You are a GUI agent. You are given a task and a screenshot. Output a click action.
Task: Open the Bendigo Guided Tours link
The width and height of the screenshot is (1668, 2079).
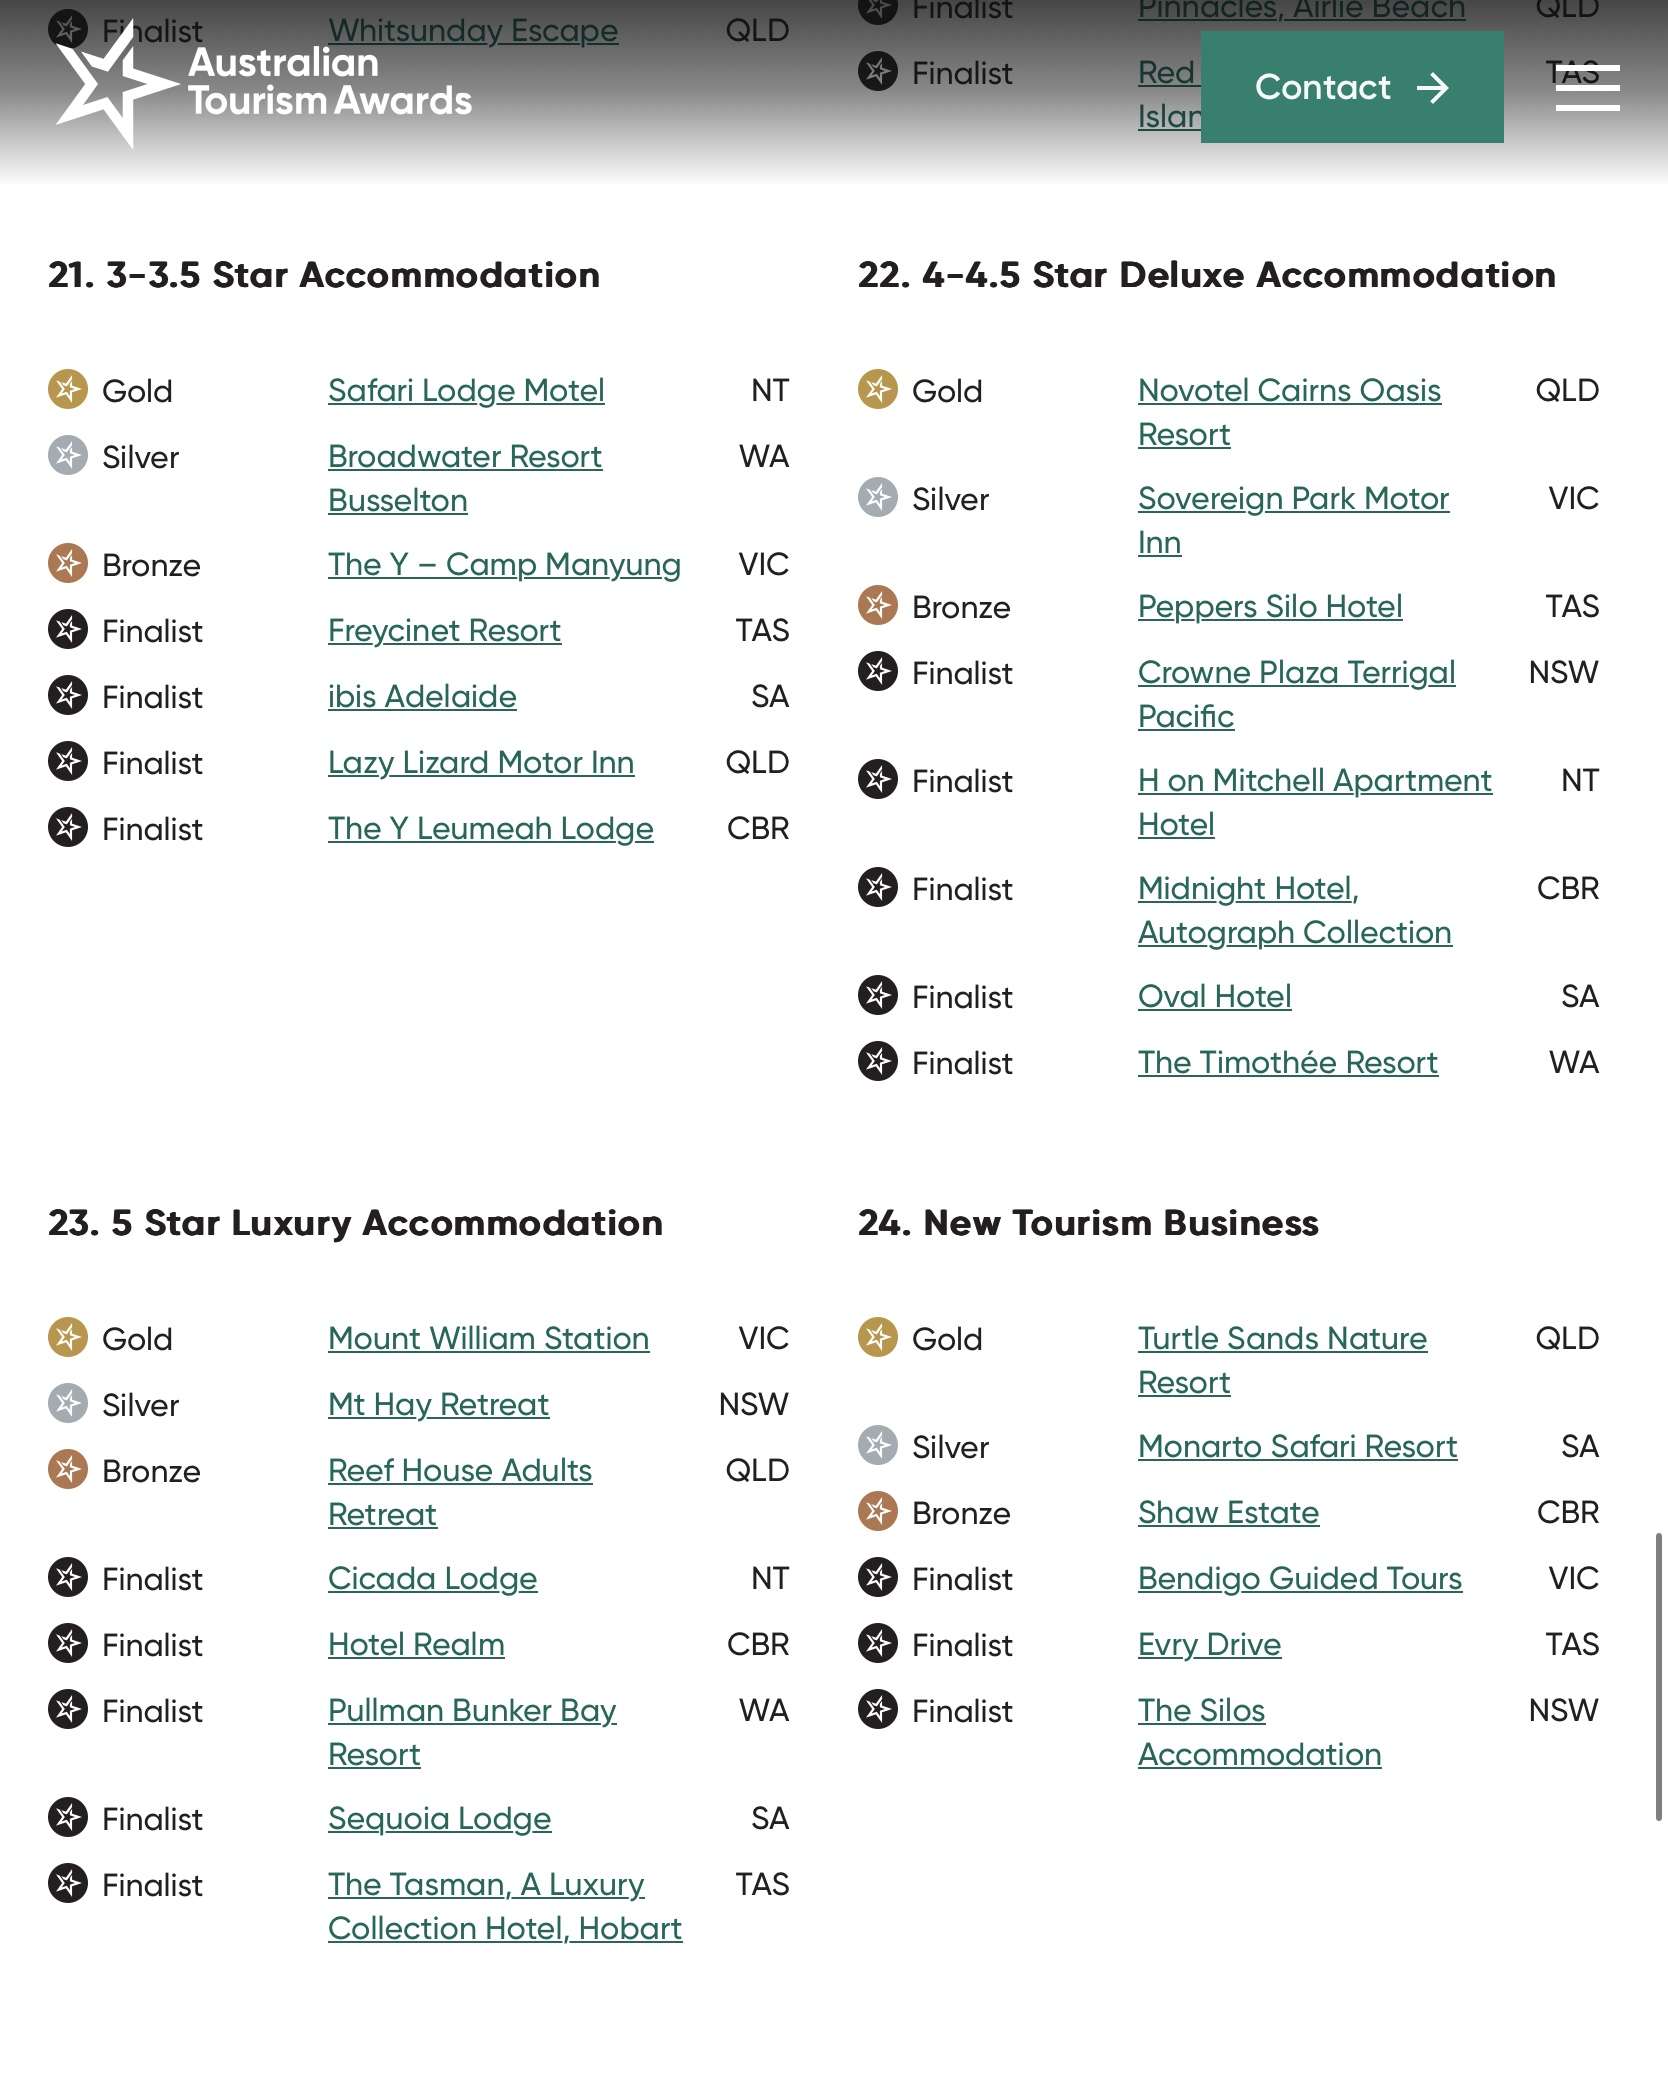(1299, 1578)
